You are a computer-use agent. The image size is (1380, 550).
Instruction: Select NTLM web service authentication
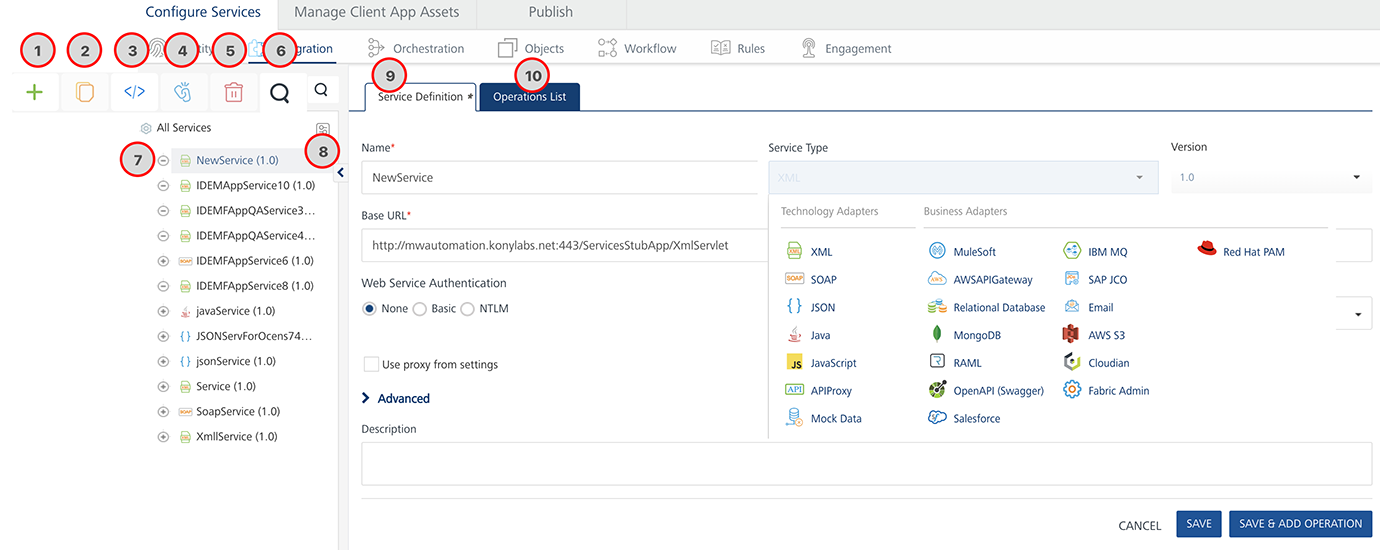[467, 309]
